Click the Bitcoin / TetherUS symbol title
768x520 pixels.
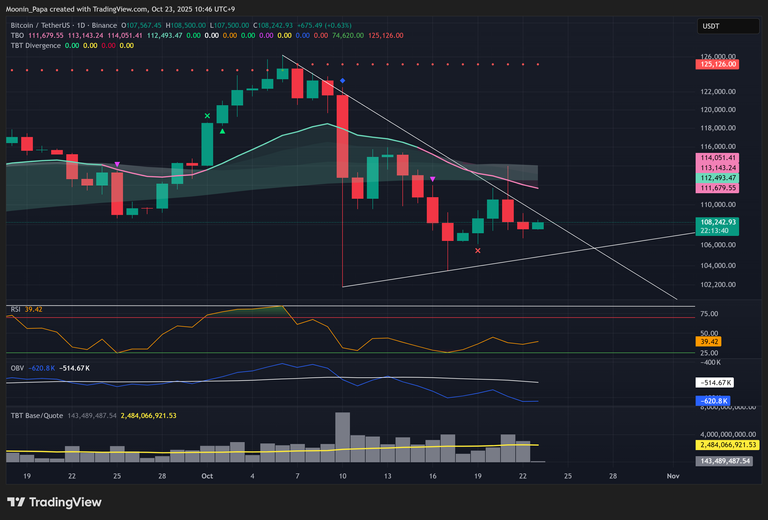point(48,24)
